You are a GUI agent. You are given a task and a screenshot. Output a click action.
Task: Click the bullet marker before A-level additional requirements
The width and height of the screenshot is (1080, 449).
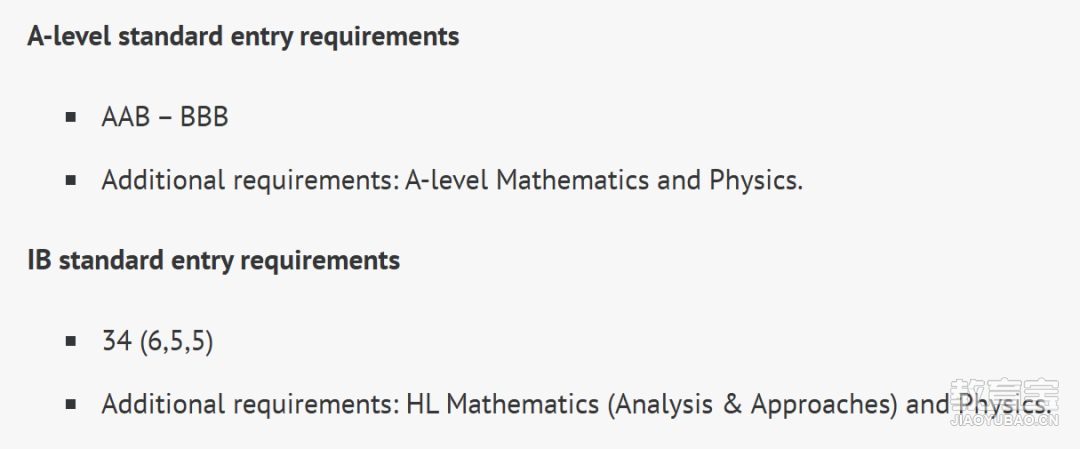point(71,180)
